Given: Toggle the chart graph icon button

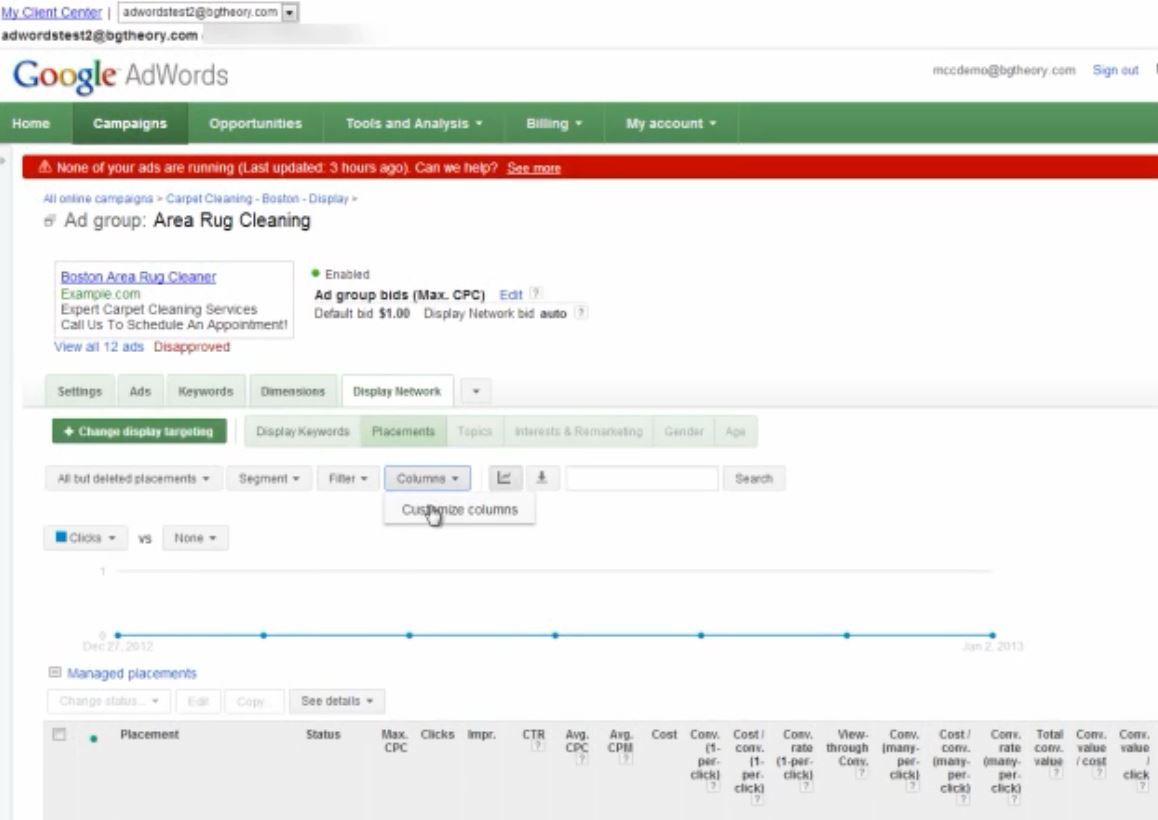Looking at the screenshot, I should (x=504, y=478).
